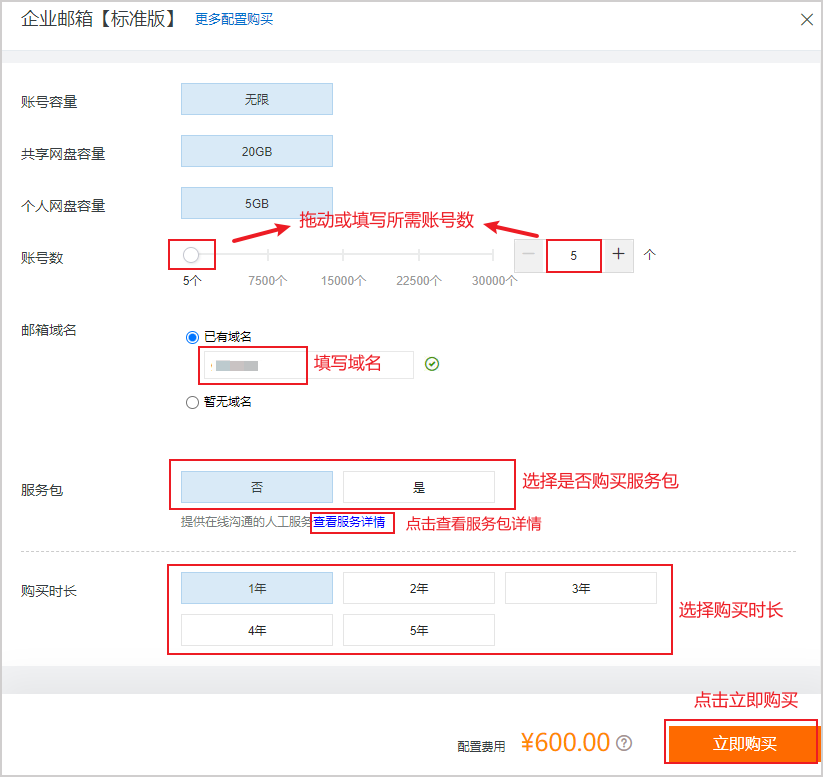Focus the account number input field

[x=574, y=256]
